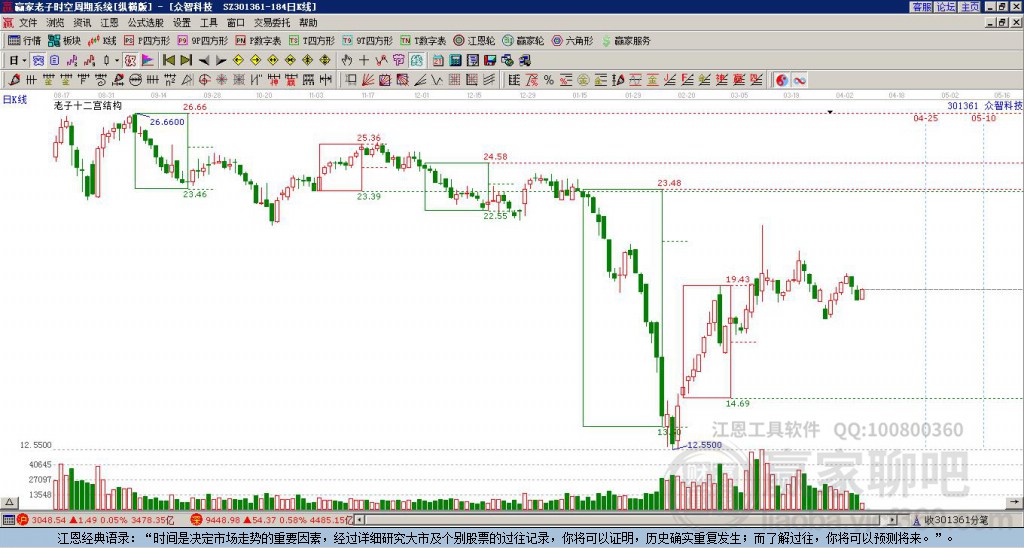Open the 设置 menu

pos(182,23)
